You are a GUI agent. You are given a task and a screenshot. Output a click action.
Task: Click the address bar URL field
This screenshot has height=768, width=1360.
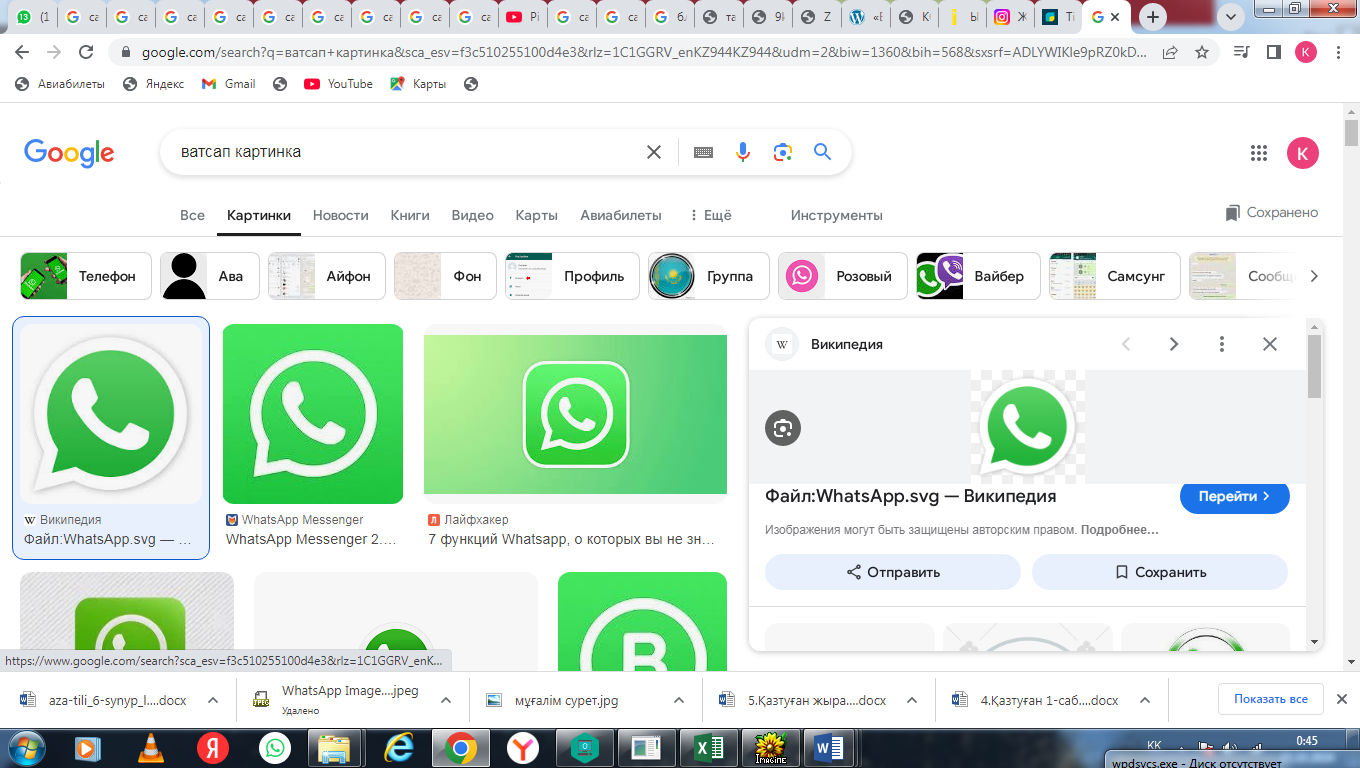click(645, 52)
